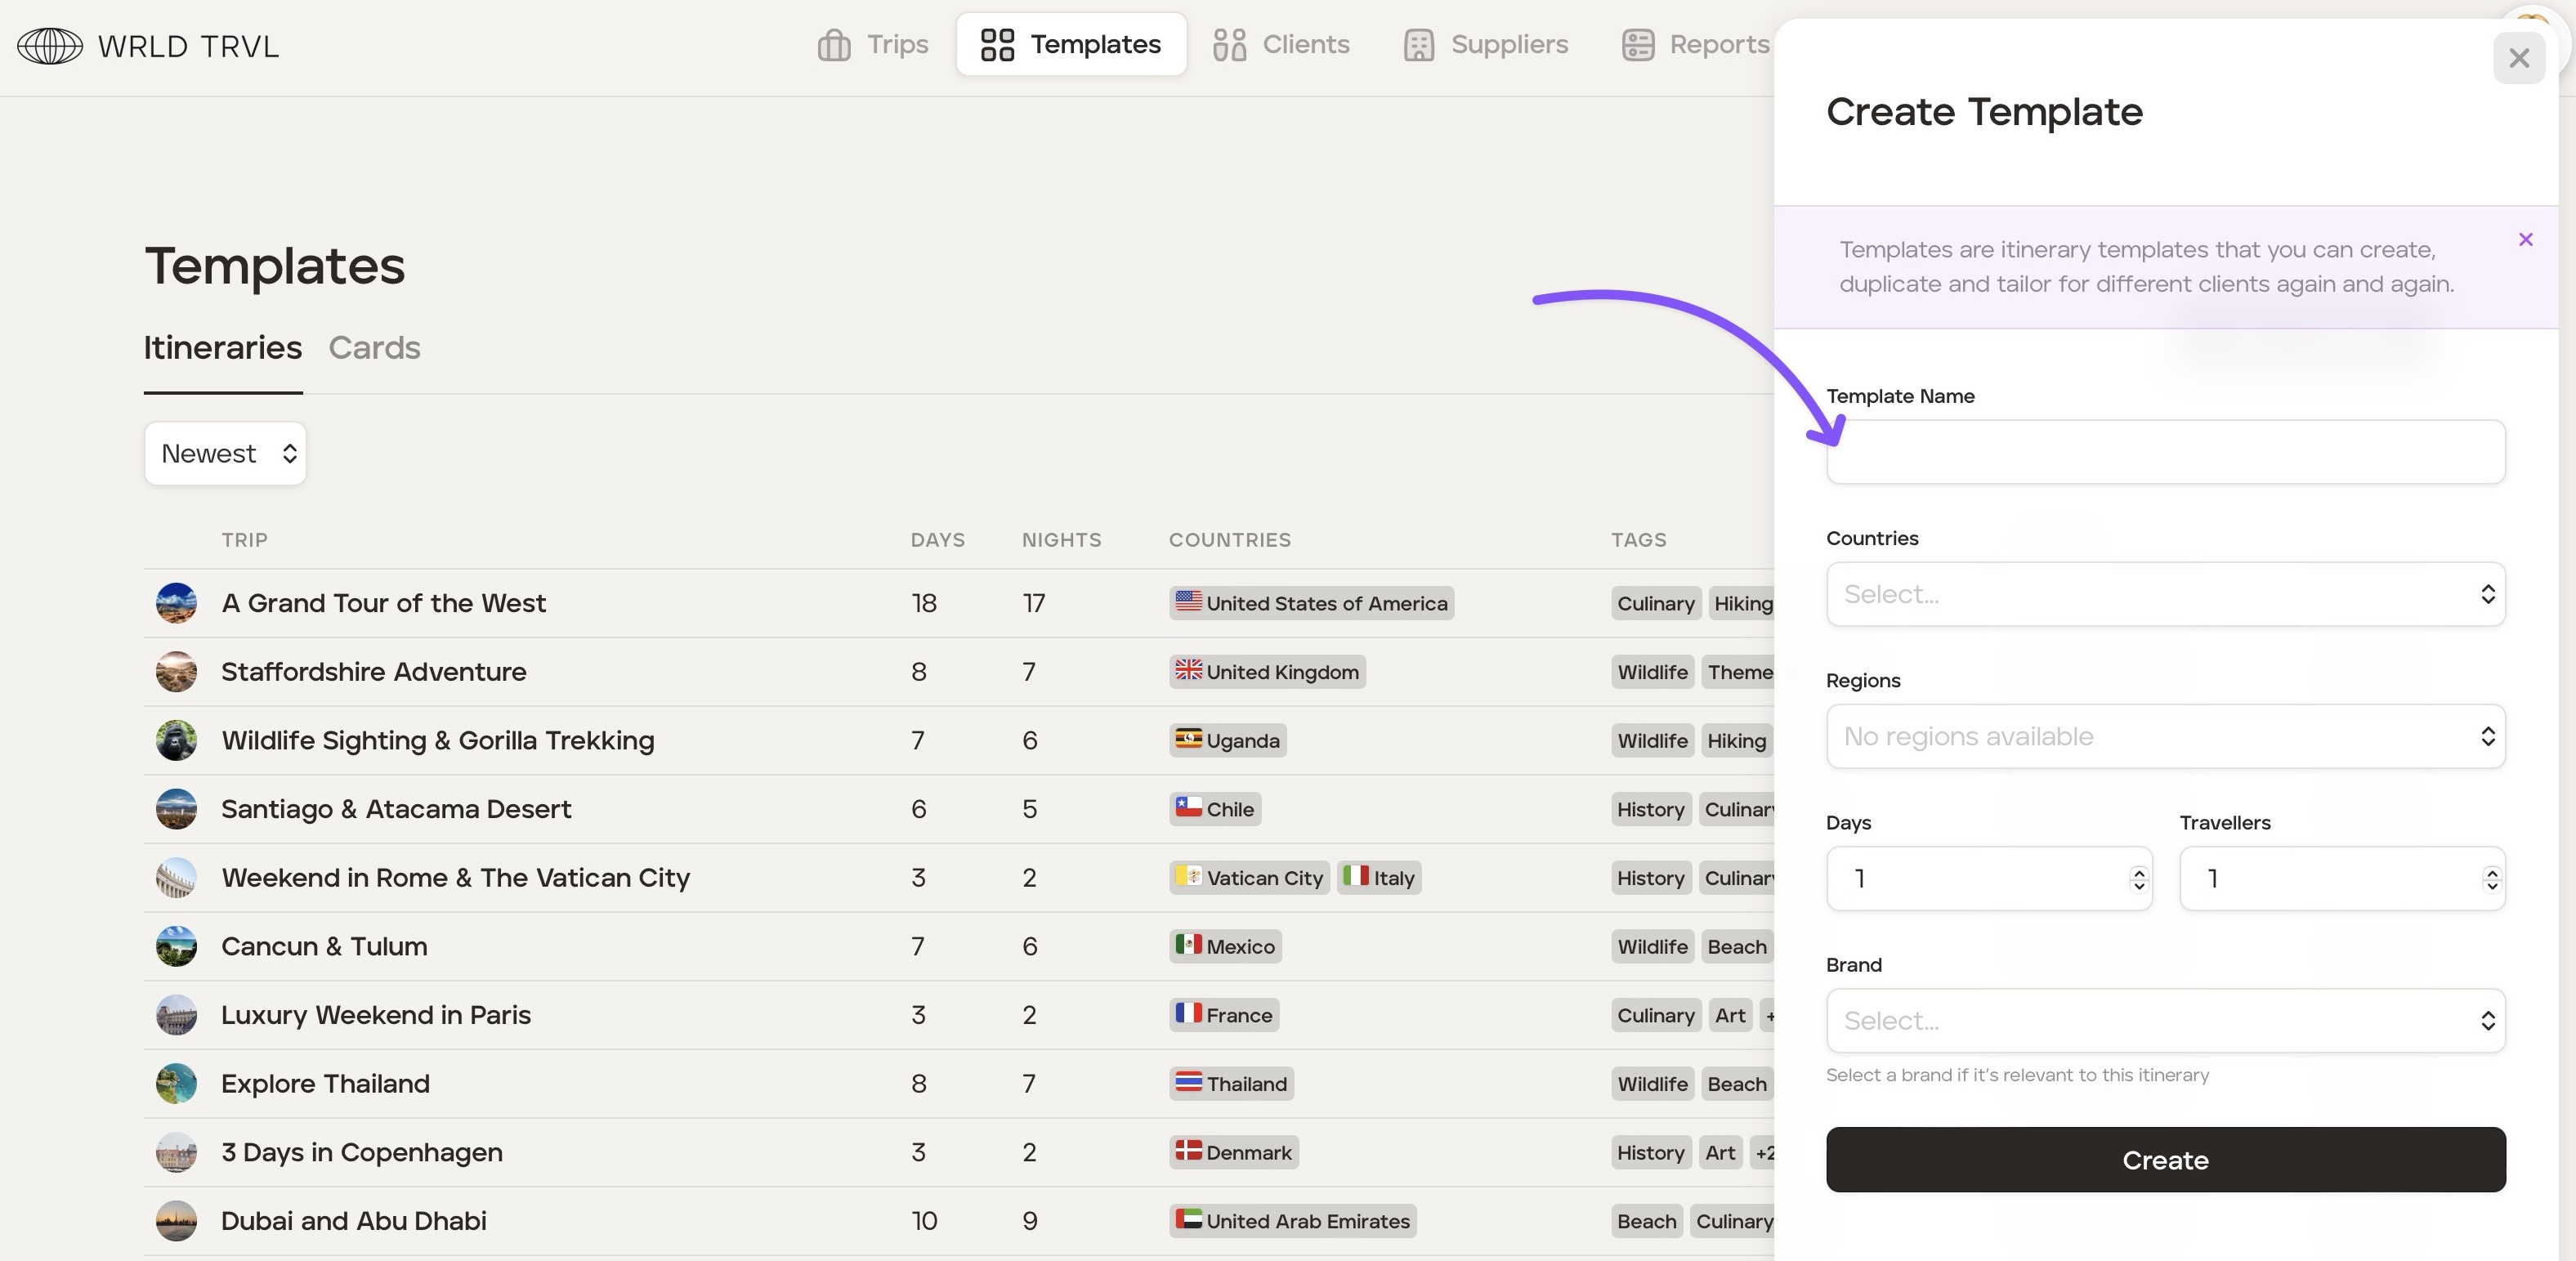Open the Brand select dropdown
The image size is (2576, 1261).
(x=2165, y=1020)
